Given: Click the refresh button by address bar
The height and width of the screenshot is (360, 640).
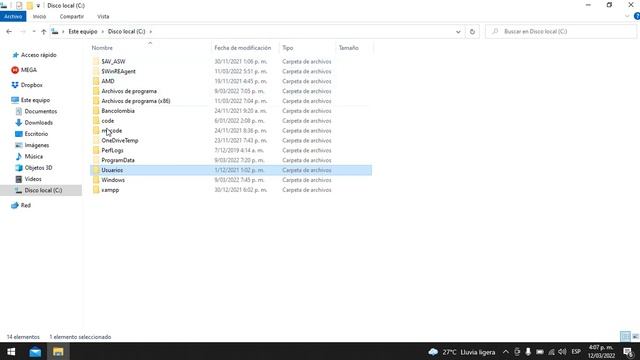Looking at the screenshot, I should click(472, 31).
